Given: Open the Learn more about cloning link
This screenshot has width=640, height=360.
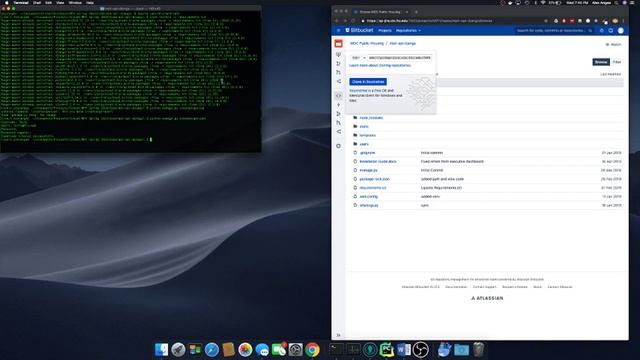Looking at the screenshot, I should click(x=380, y=65).
